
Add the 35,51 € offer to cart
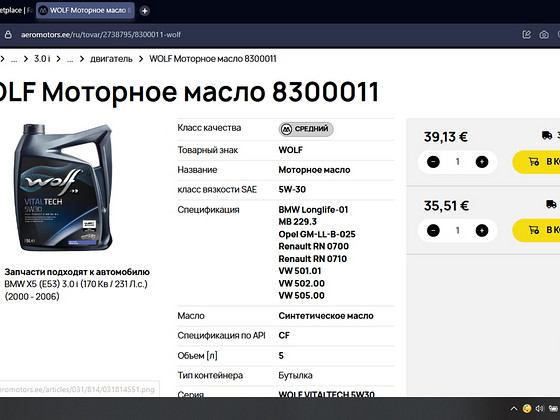coord(536,230)
